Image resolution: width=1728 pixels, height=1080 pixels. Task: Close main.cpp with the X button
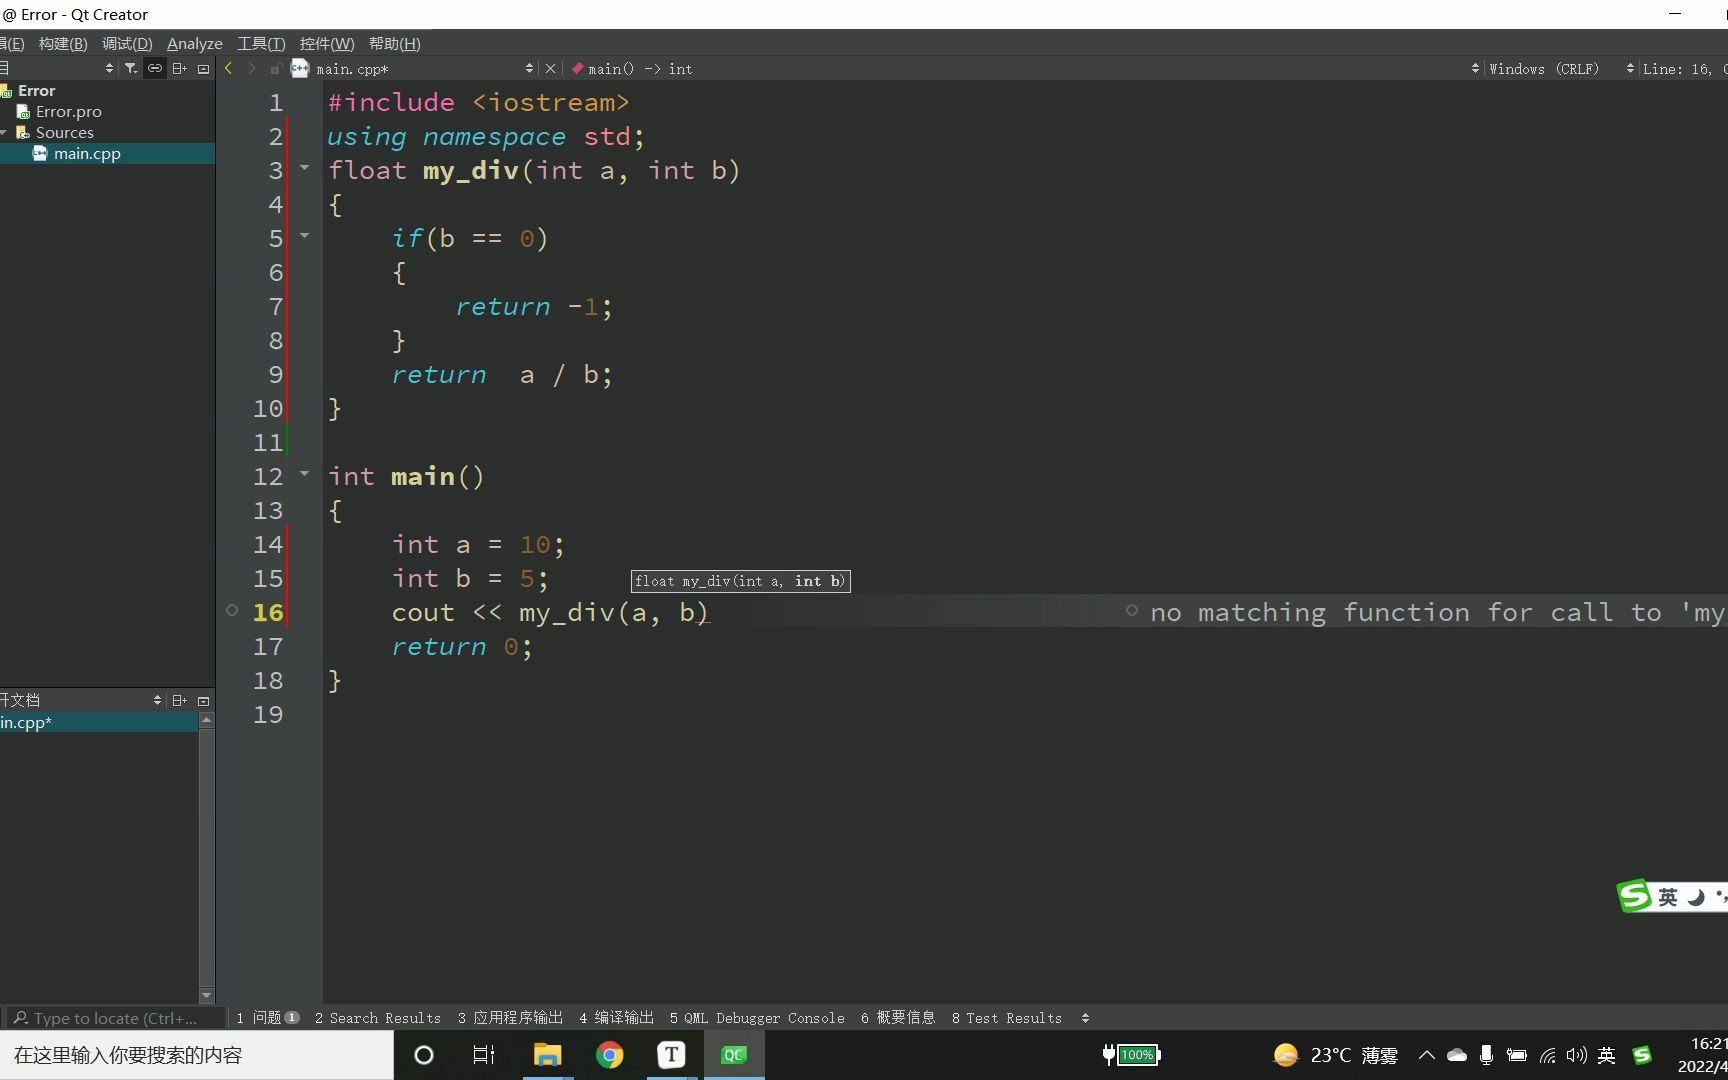pos(550,68)
